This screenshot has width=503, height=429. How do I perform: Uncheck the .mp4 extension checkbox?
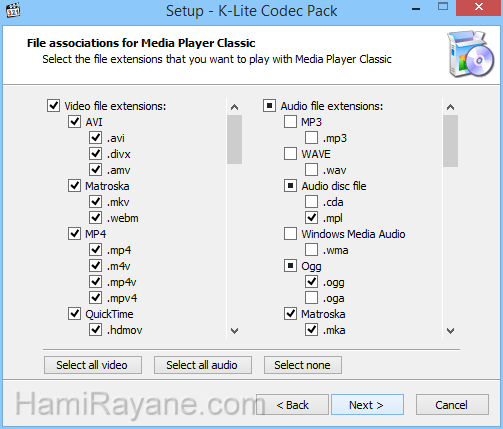[96, 249]
